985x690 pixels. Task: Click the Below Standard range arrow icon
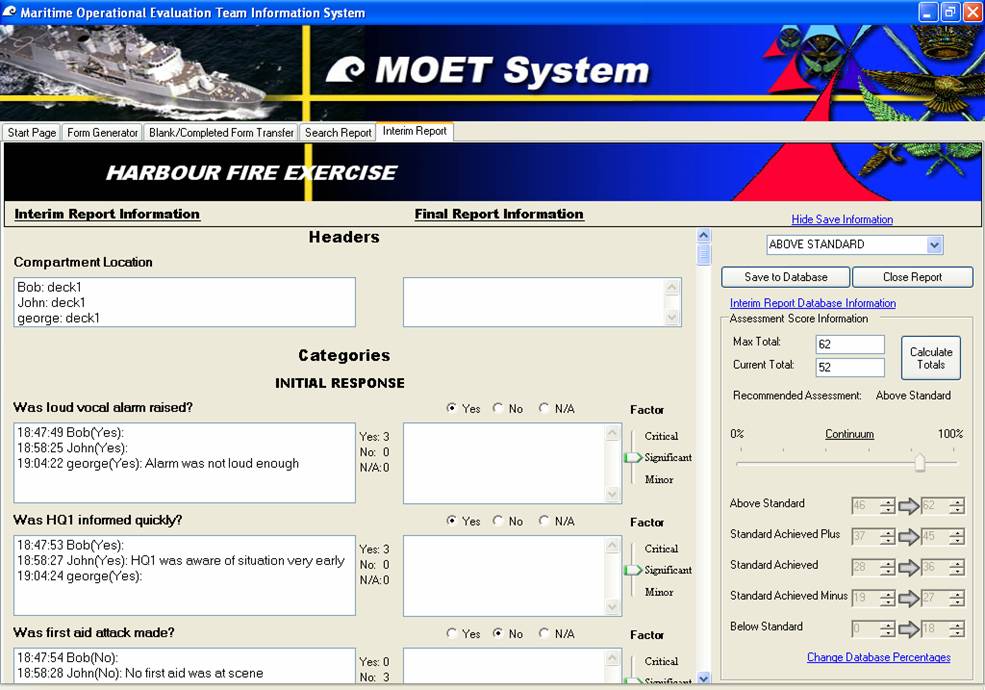[x=908, y=629]
